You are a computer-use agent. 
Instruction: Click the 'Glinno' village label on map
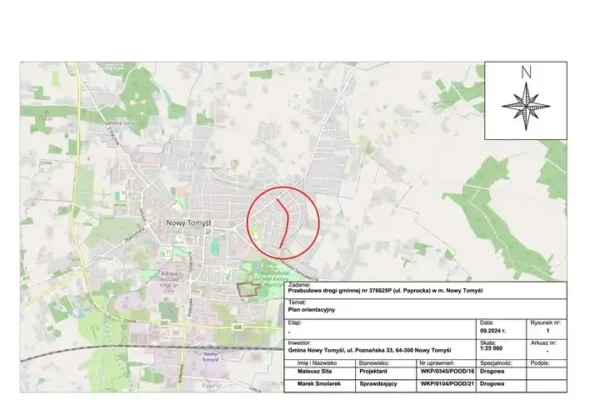104,258
